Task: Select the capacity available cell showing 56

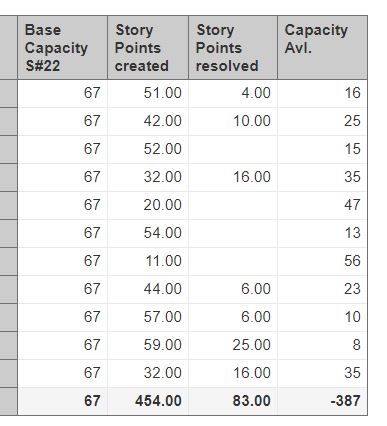Action: point(322,261)
